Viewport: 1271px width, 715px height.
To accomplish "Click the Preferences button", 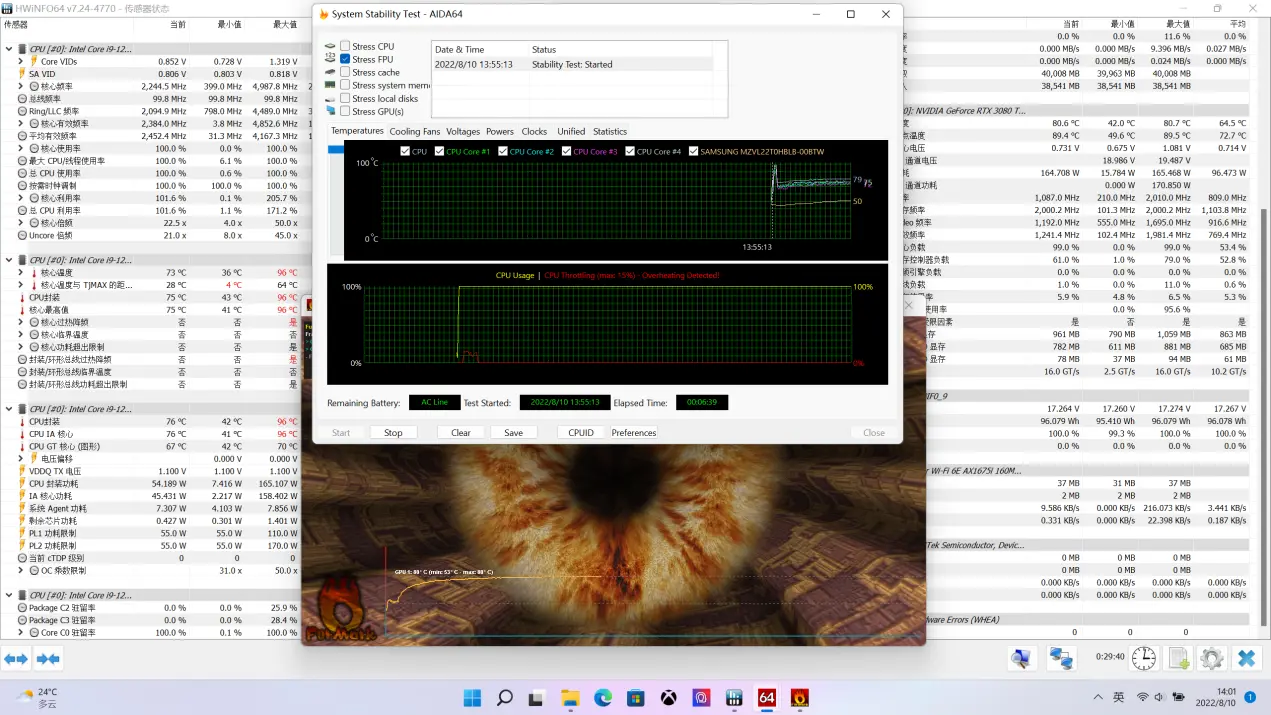I will click(x=634, y=433).
